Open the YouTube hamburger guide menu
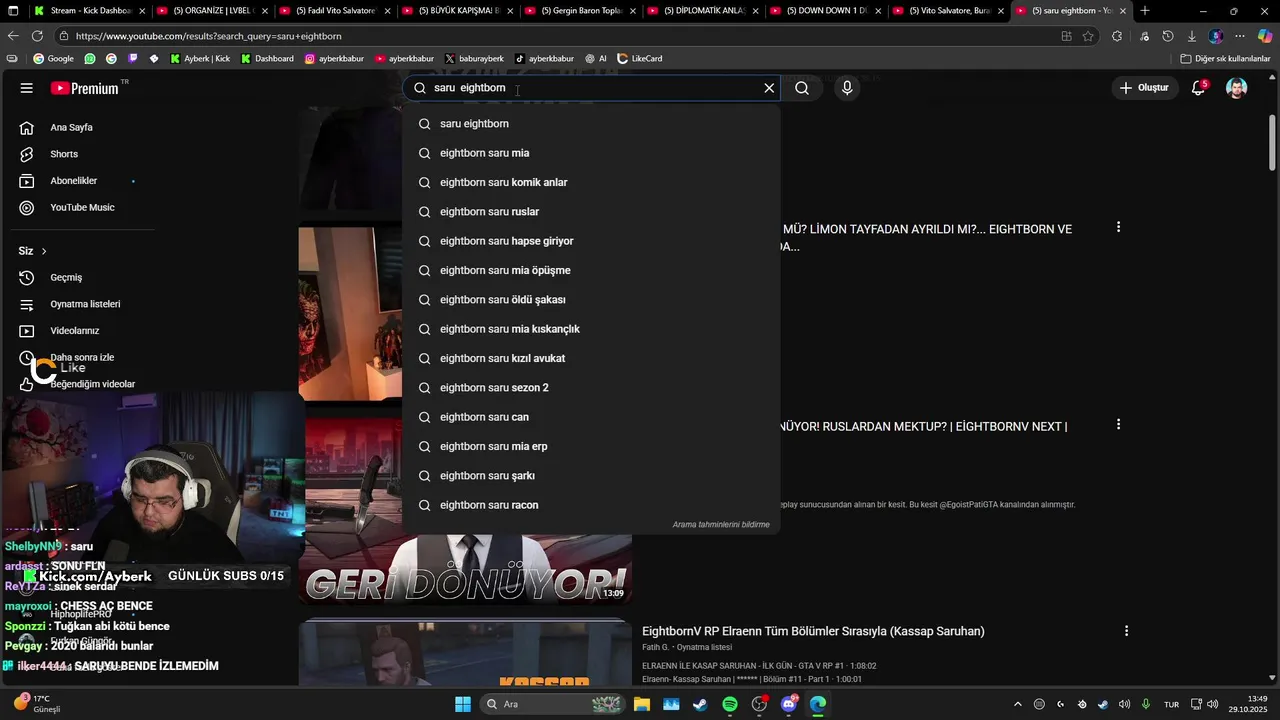1280x720 pixels. [26, 88]
